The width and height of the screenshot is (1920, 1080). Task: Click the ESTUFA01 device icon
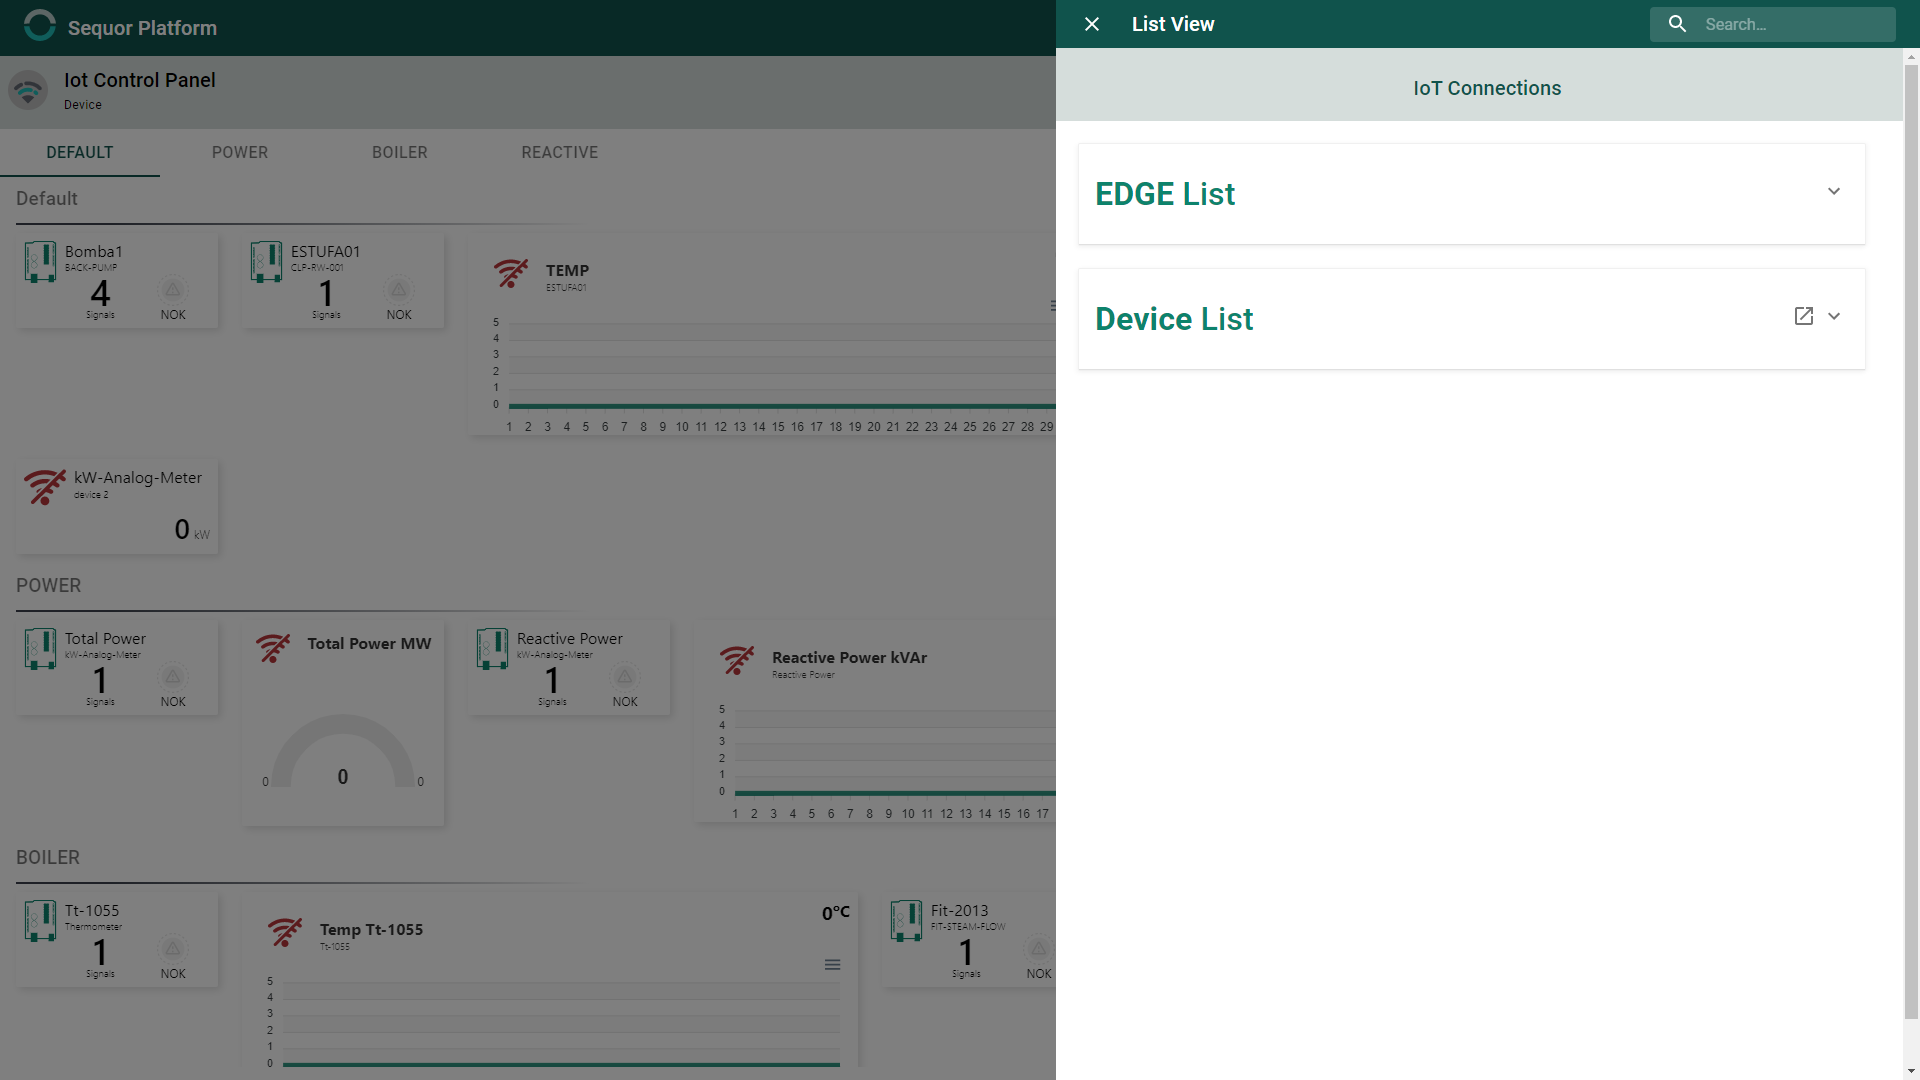point(266,262)
